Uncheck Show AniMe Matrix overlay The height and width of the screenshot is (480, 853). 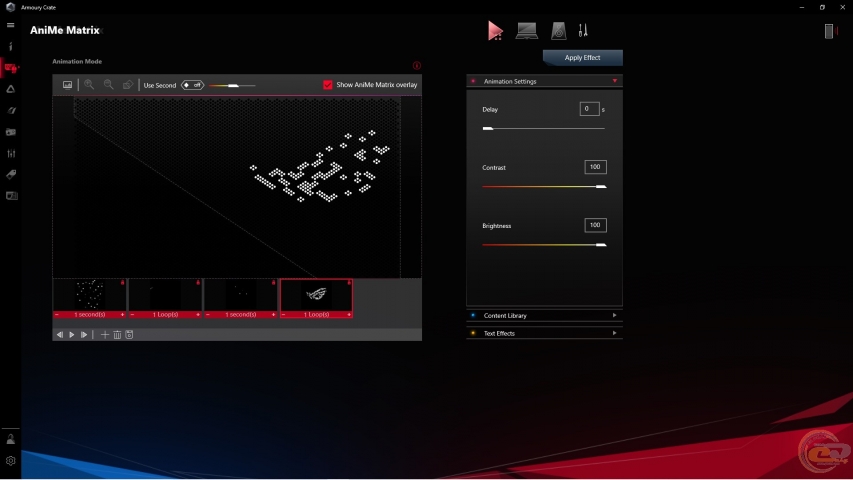coord(327,85)
